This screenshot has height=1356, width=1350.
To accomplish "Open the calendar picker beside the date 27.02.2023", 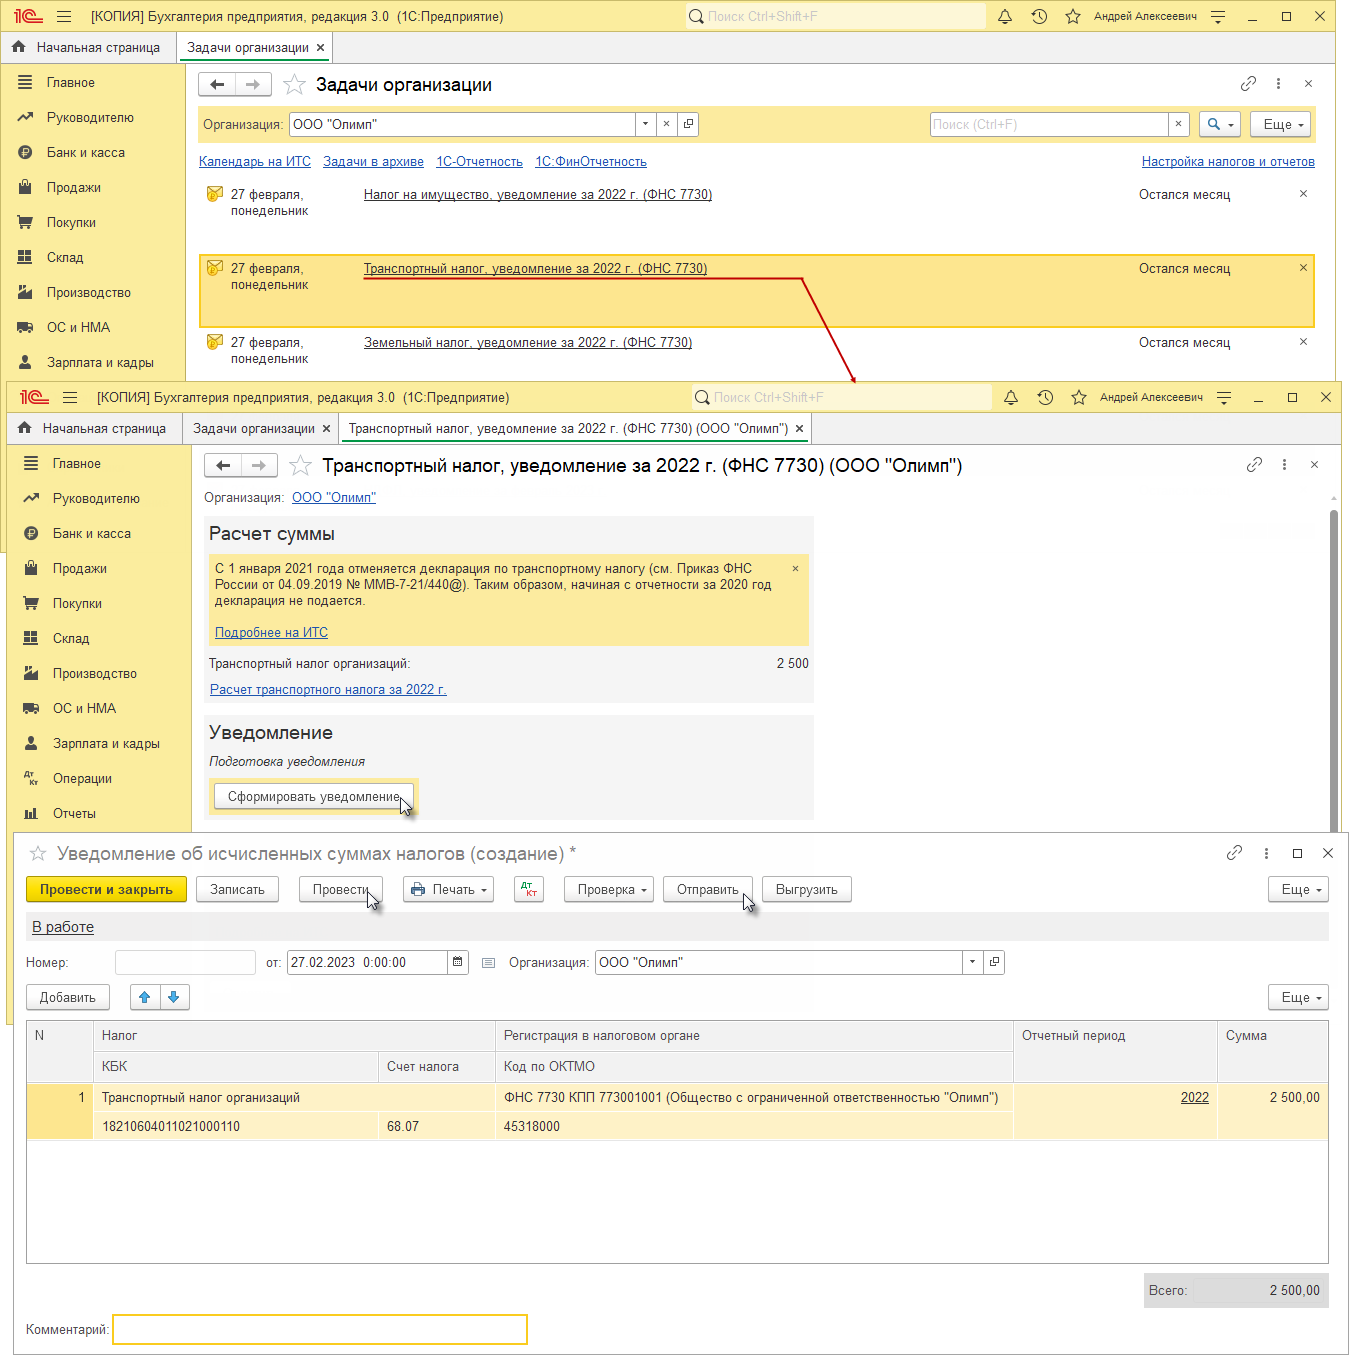I will [x=458, y=962].
